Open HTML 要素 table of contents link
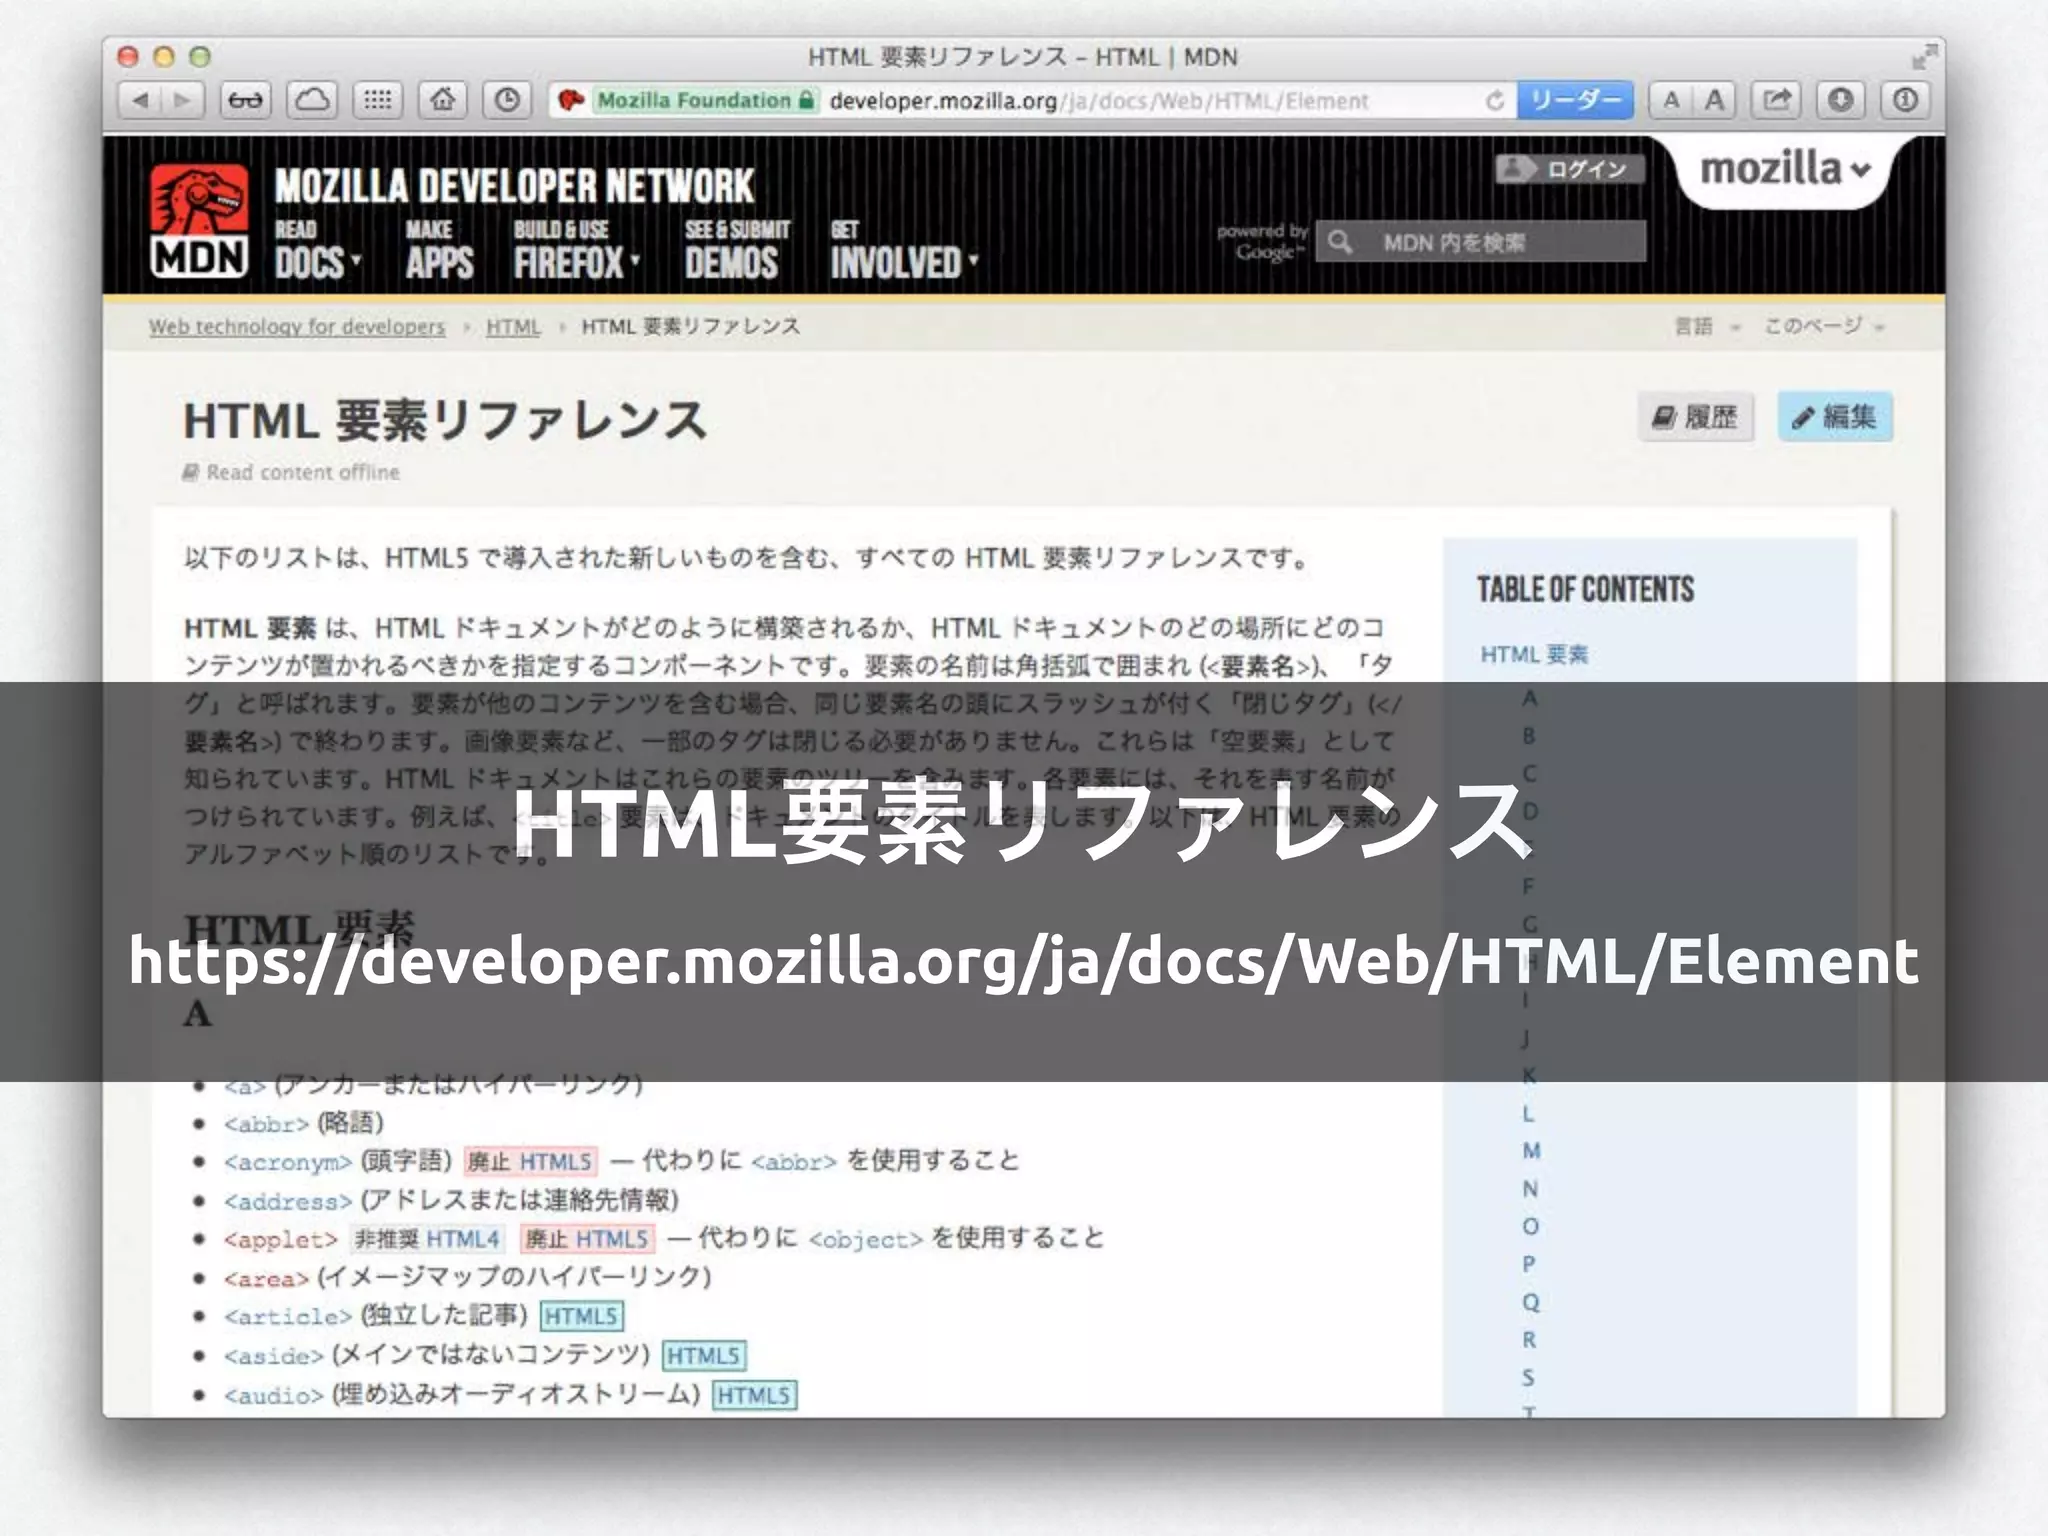Screen dimensions: 2048x1536 click(1534, 654)
